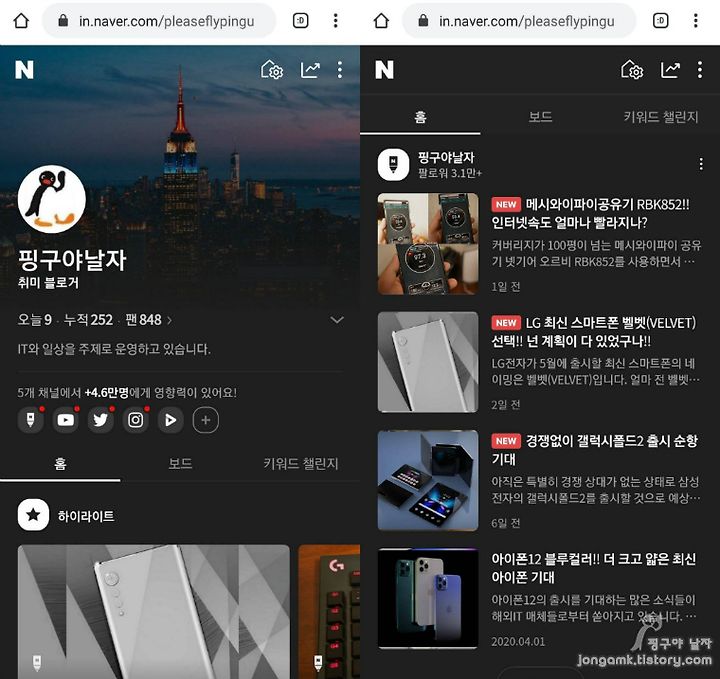720x679 pixels.
Task: Open more options dots on left profile header
Action: click(340, 70)
